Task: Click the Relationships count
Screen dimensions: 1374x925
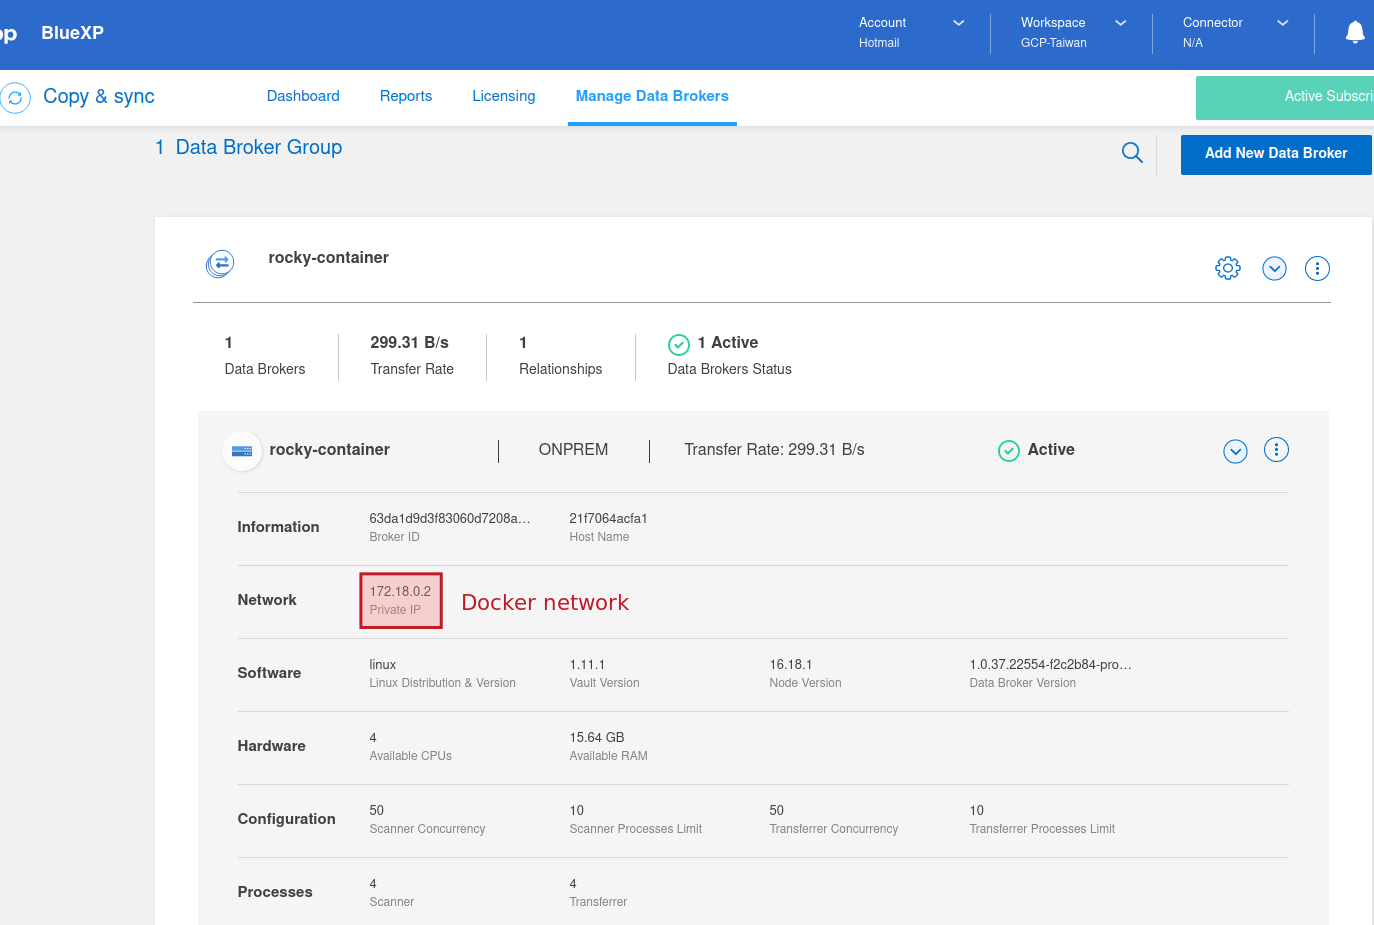Action: [523, 343]
